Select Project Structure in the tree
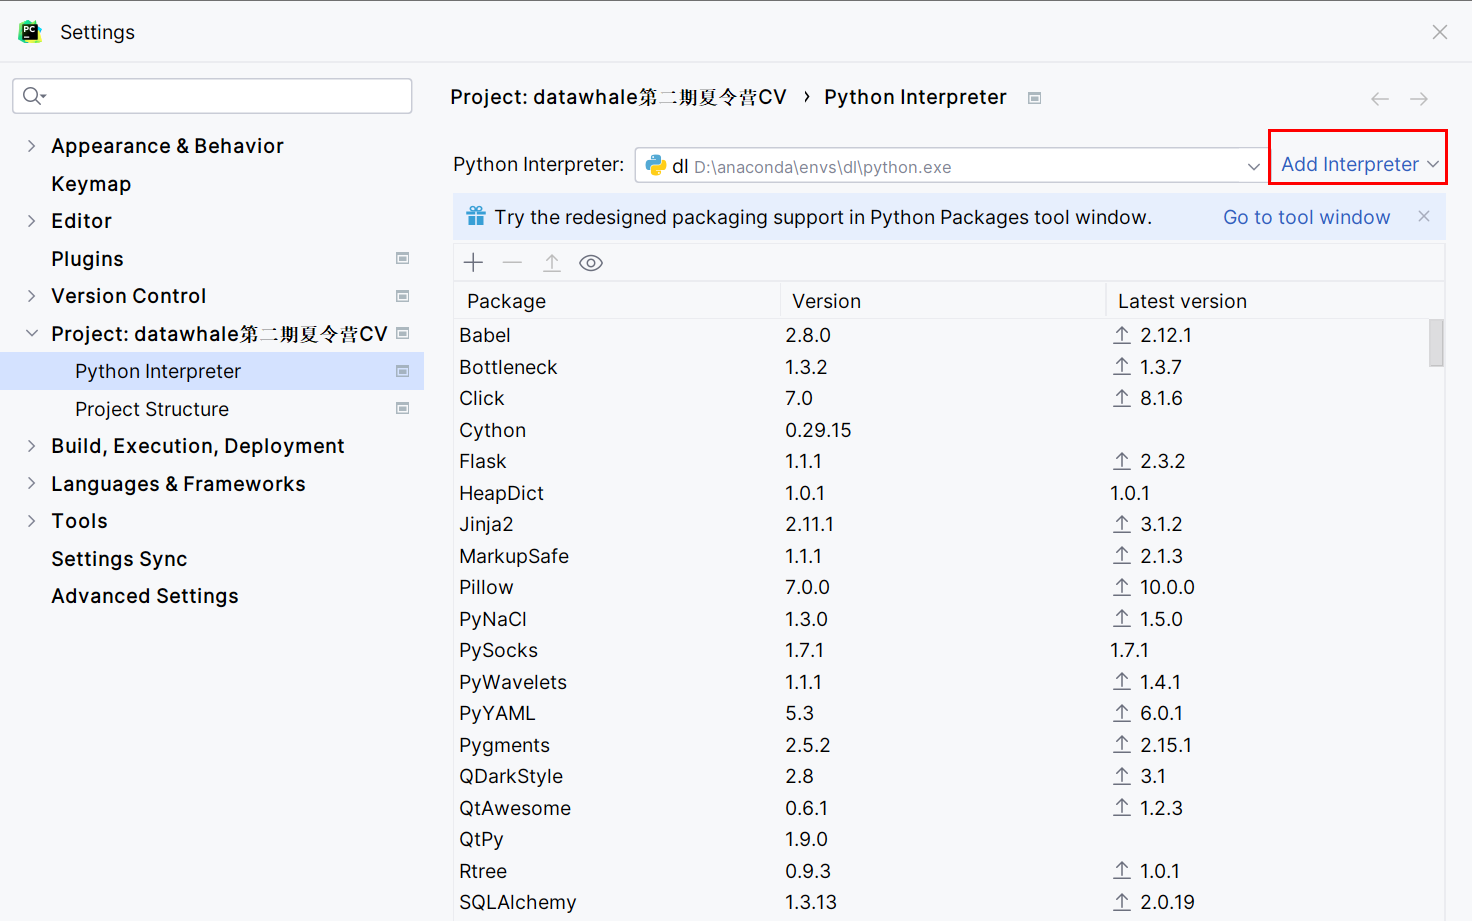Screen dimensions: 1472x921 click(x=212, y=409)
